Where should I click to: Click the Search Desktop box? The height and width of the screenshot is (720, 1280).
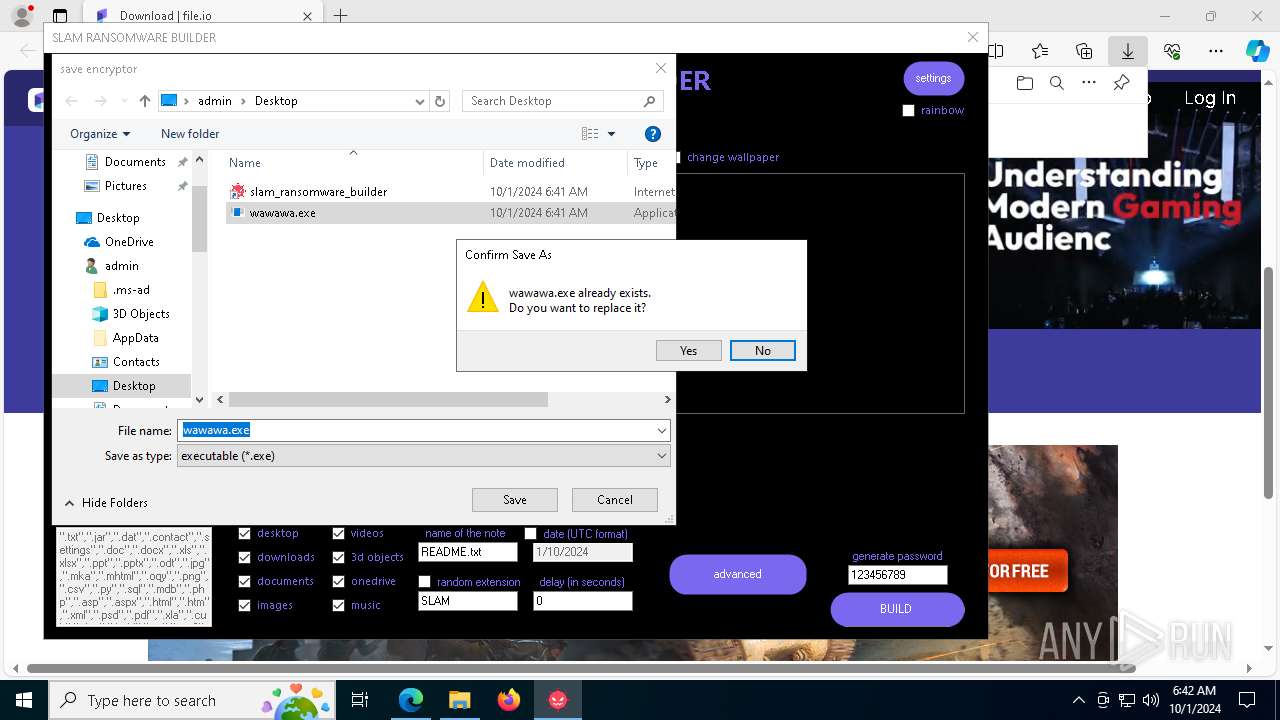click(x=563, y=101)
